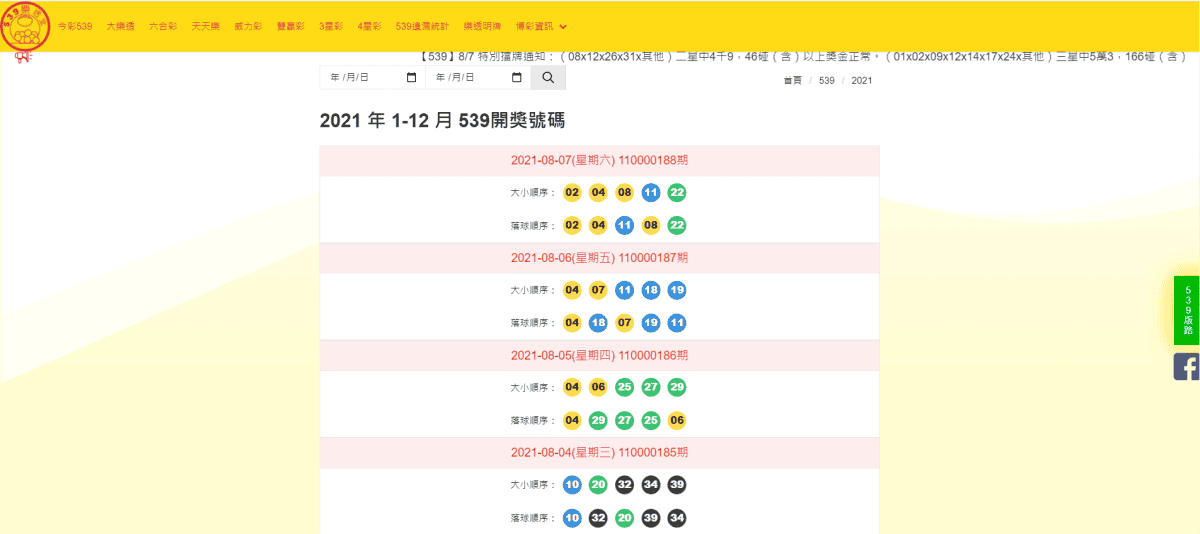Click the magnifier search button
Viewport: 1200px width, 534px height.
pyautogui.click(x=548, y=78)
